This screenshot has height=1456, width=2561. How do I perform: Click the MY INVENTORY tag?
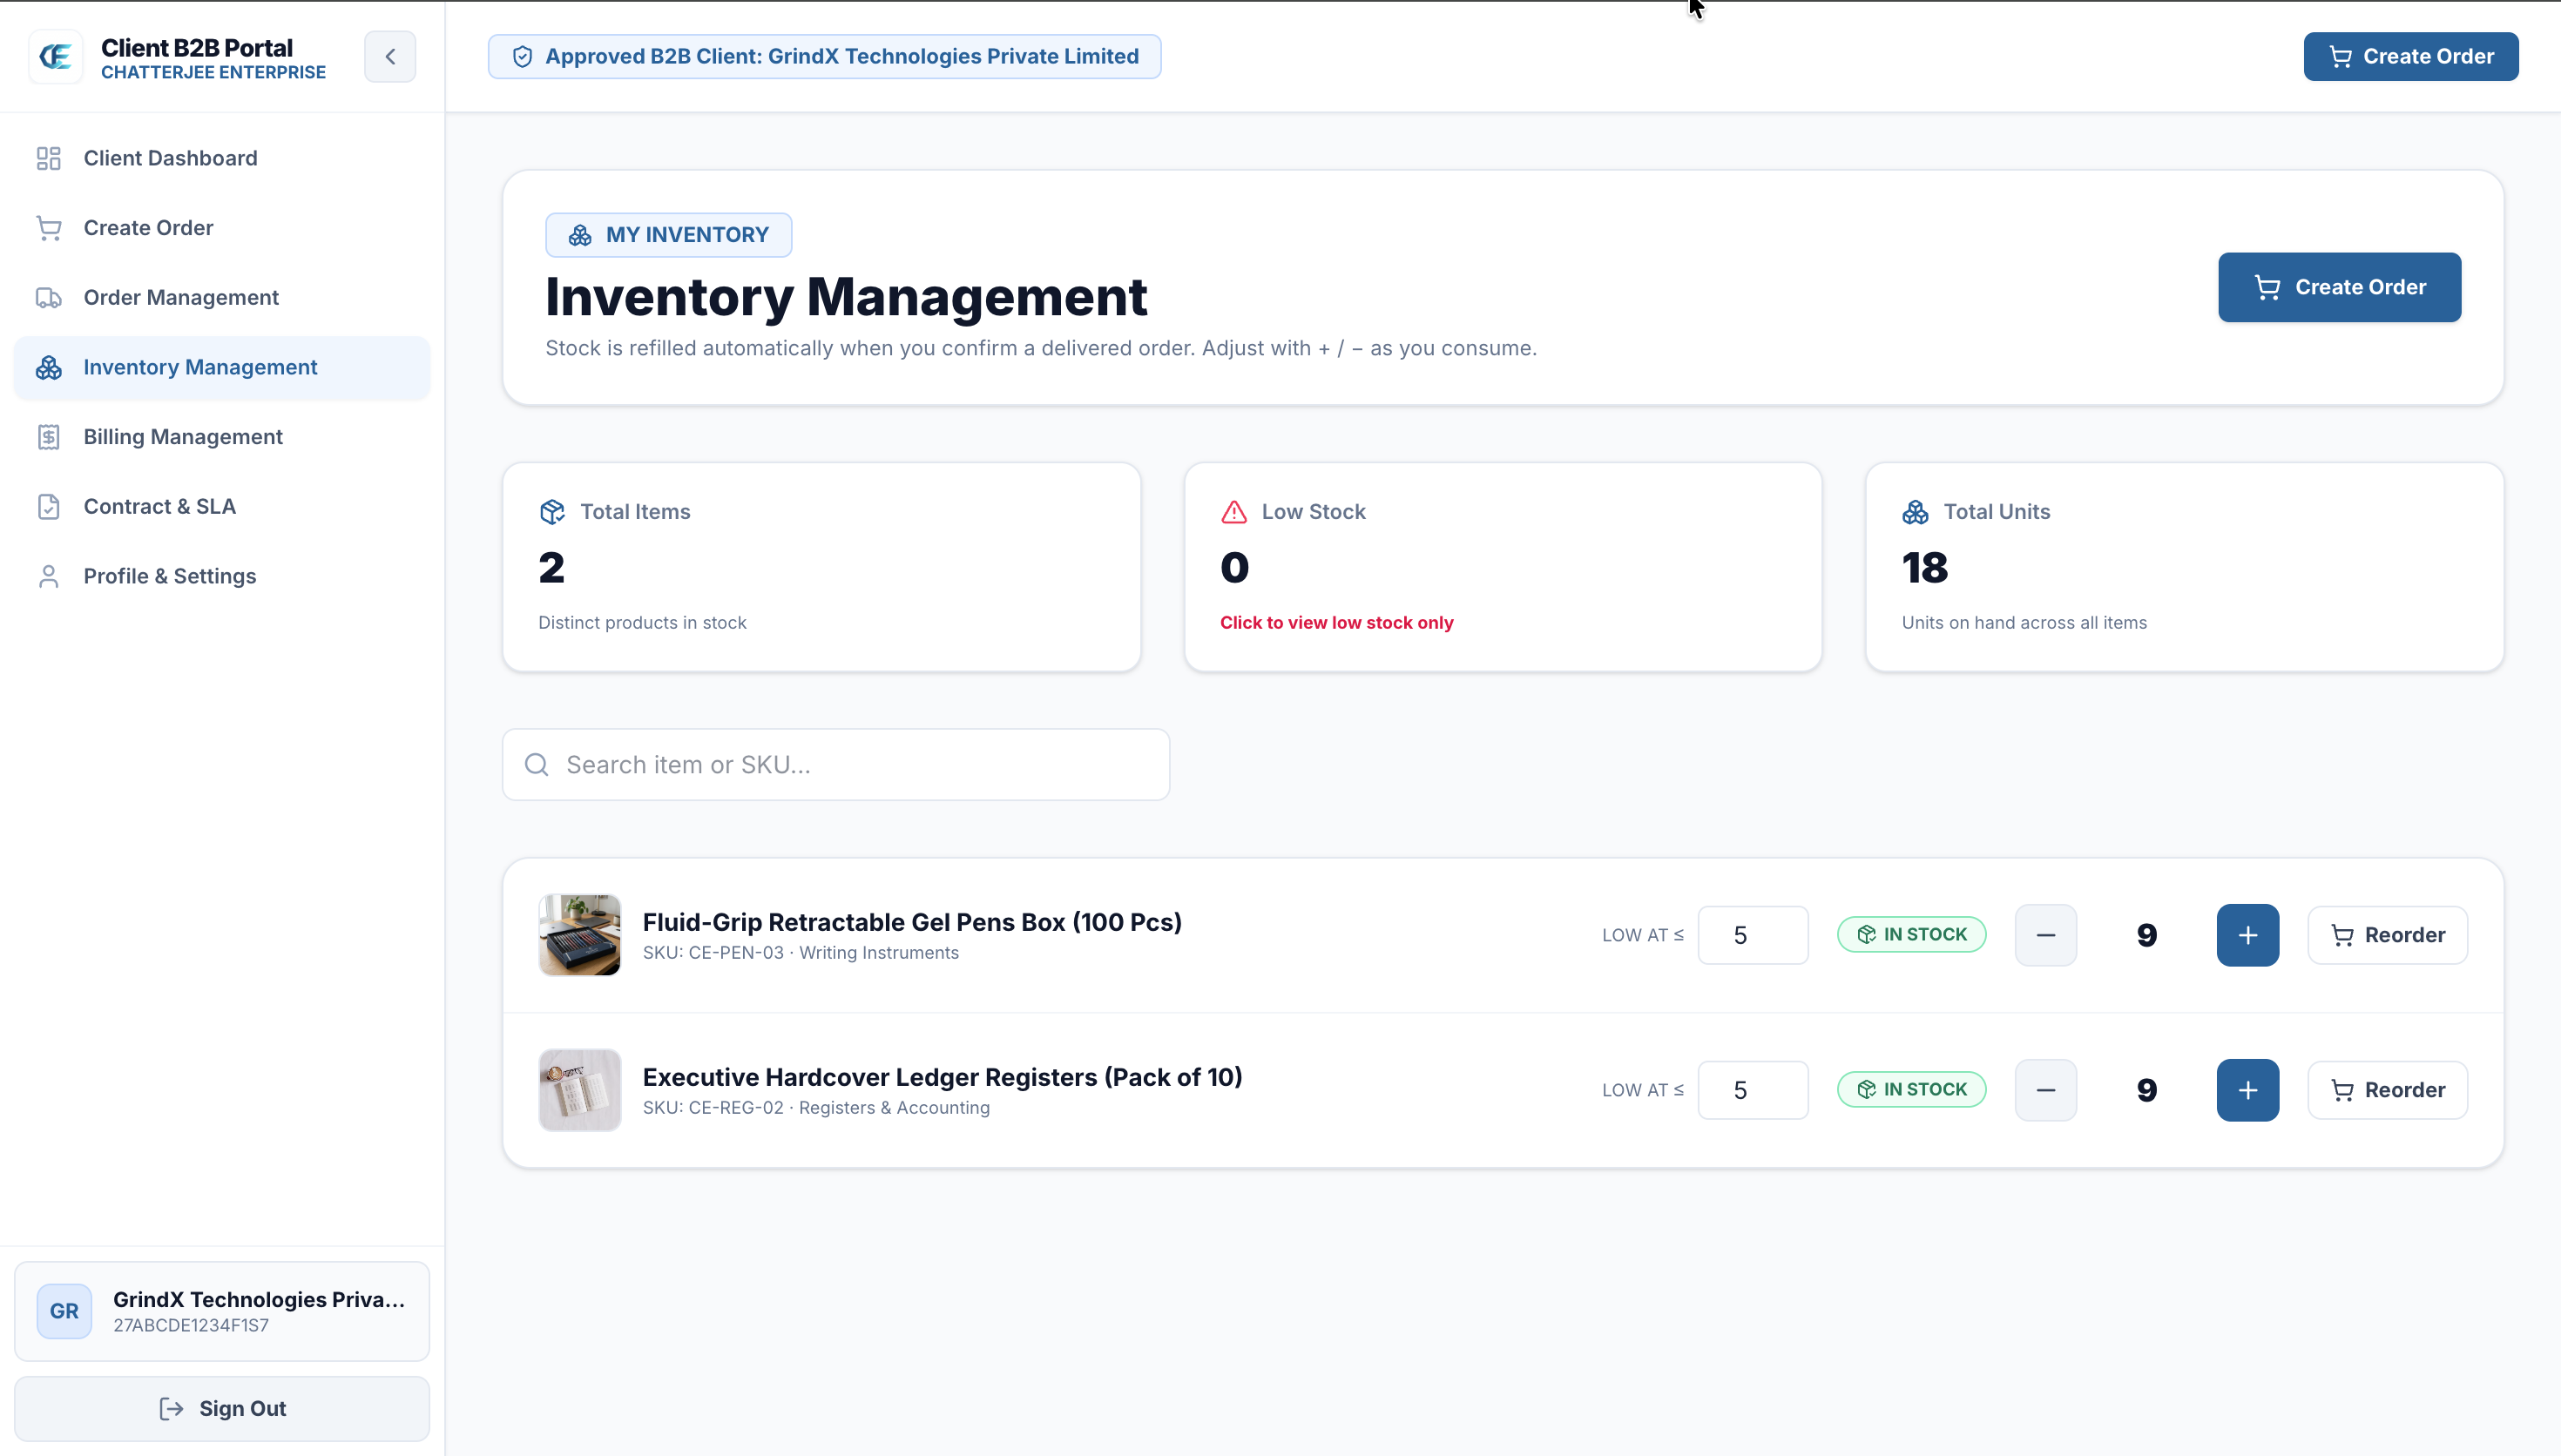click(668, 235)
